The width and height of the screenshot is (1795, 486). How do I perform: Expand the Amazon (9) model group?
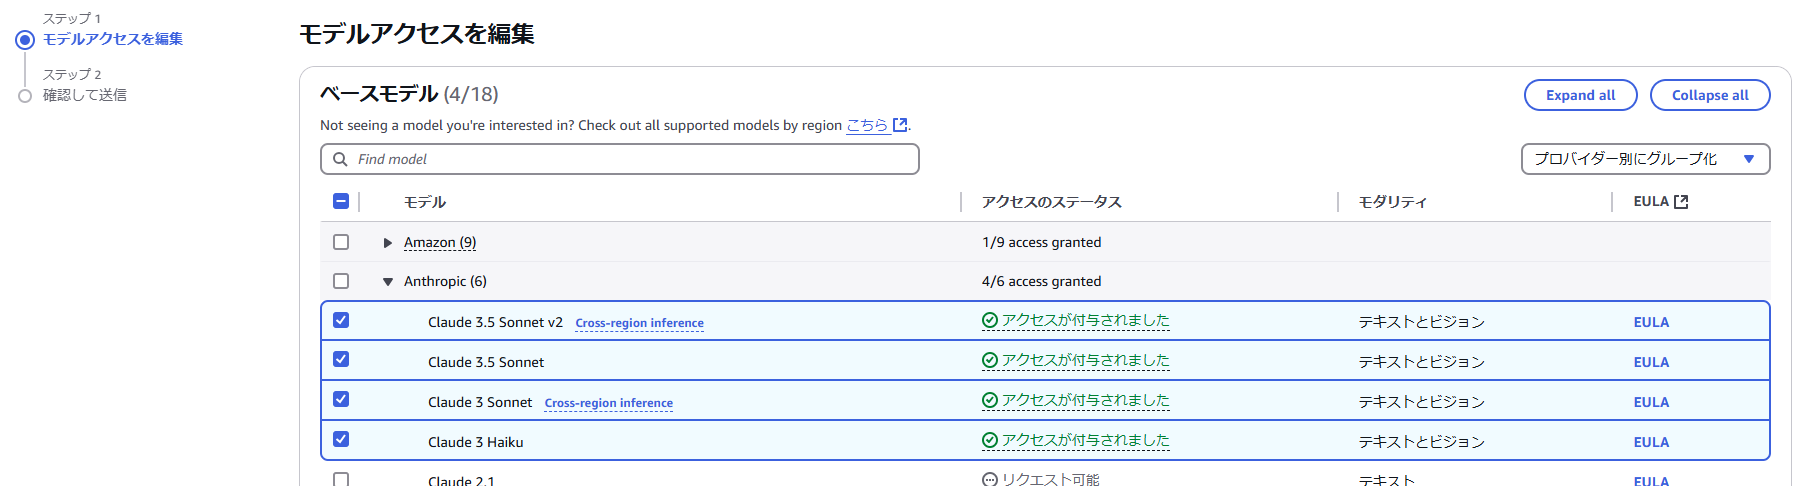[388, 243]
